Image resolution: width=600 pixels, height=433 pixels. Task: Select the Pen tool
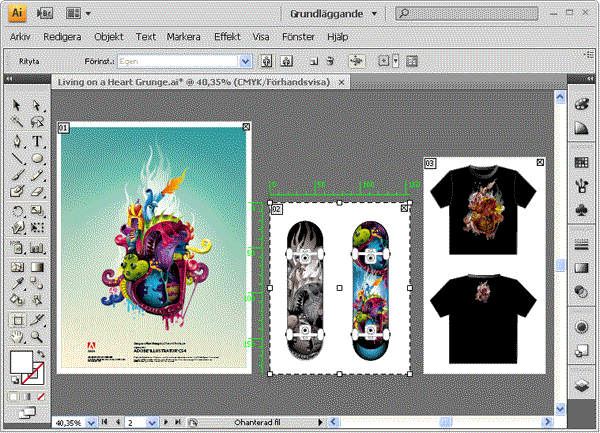16,141
